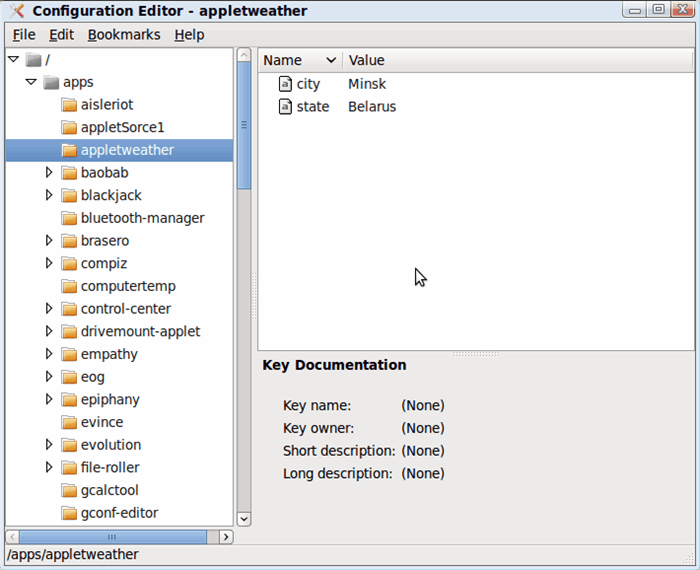
Task: Click the brasero folder icon
Action: 69,241
